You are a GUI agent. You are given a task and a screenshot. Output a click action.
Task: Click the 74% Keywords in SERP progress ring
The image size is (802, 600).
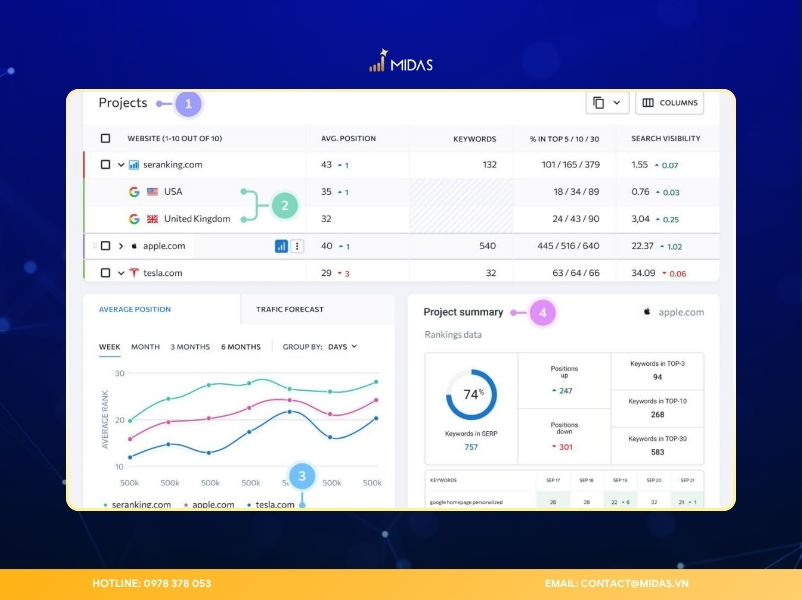click(x=471, y=394)
